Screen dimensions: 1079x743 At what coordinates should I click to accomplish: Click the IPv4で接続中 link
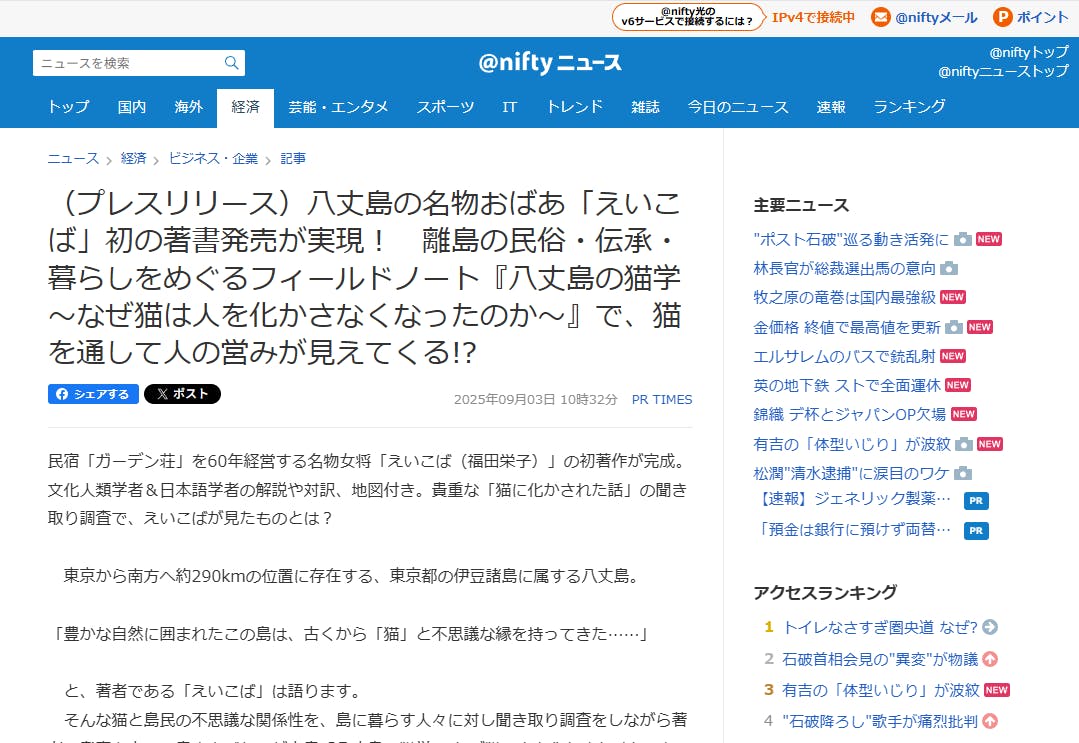813,17
